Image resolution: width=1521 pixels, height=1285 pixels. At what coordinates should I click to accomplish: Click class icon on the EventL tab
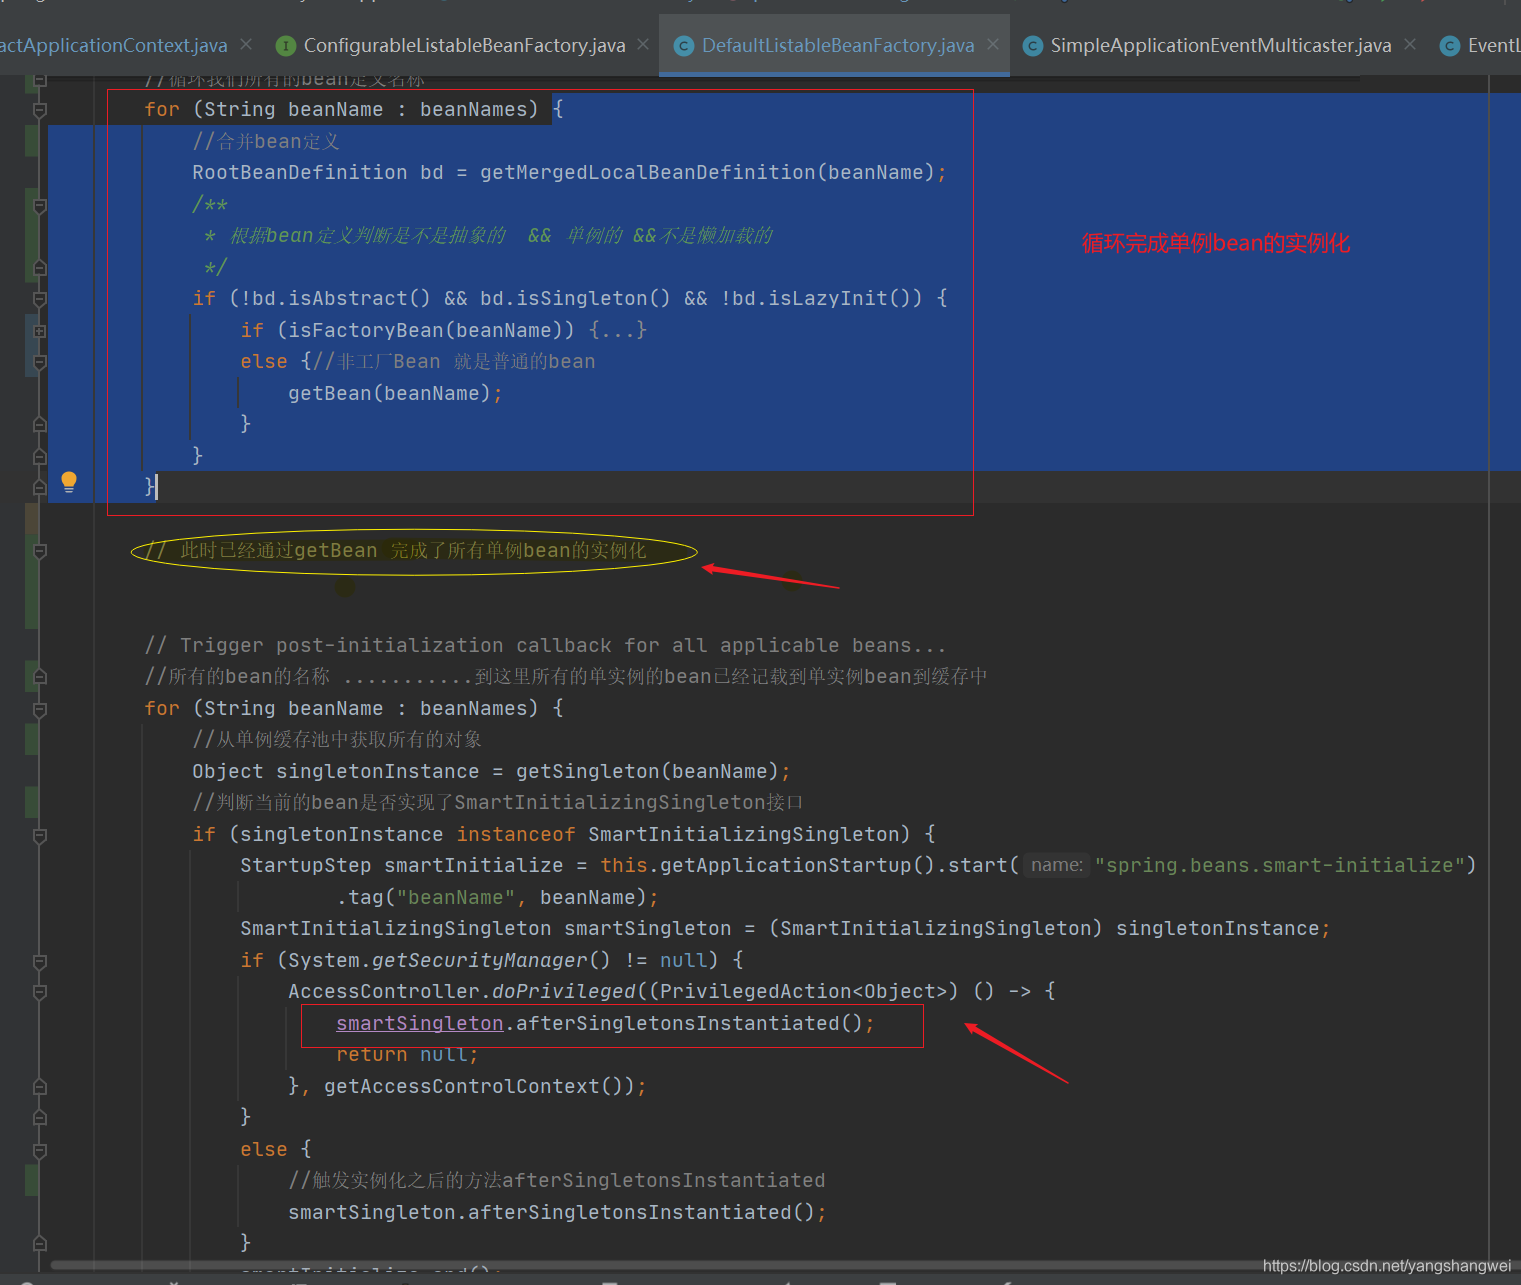[x=1449, y=46]
